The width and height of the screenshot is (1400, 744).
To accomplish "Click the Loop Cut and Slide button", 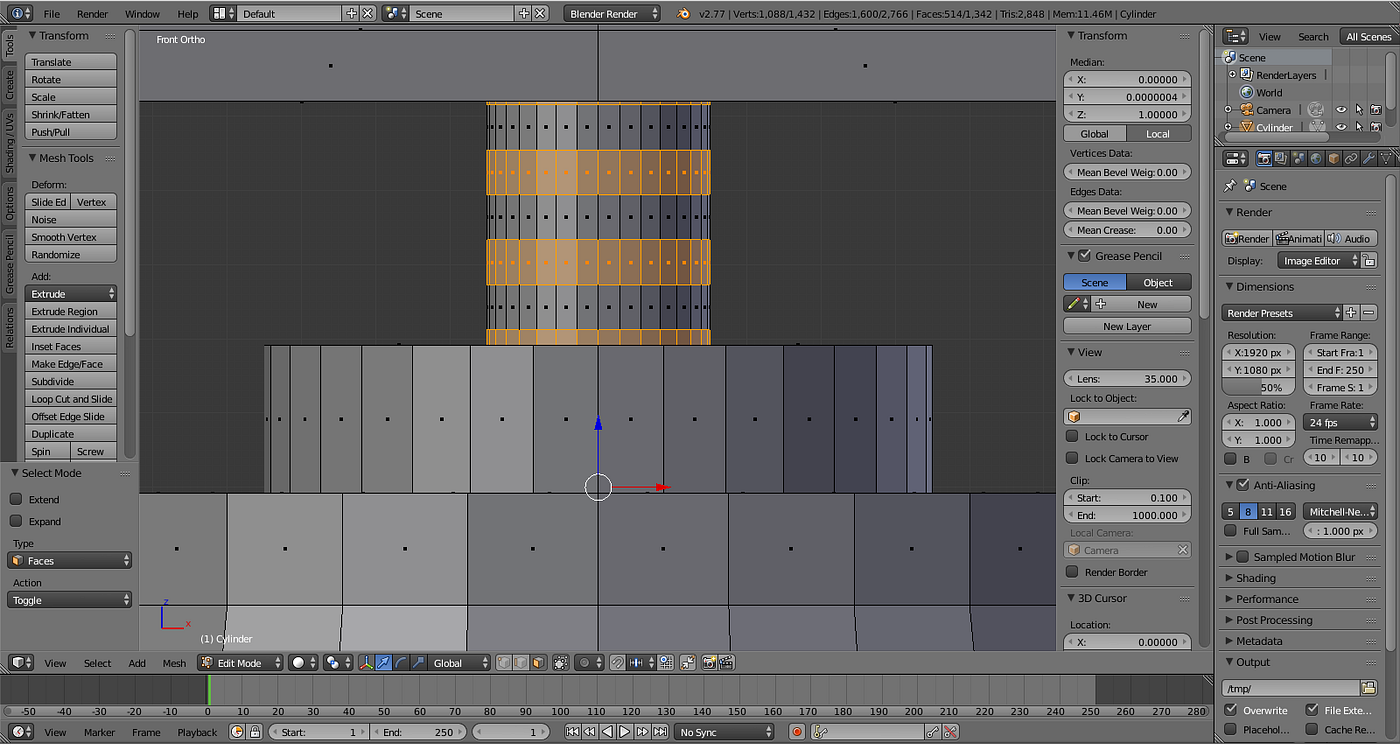I will (71, 399).
